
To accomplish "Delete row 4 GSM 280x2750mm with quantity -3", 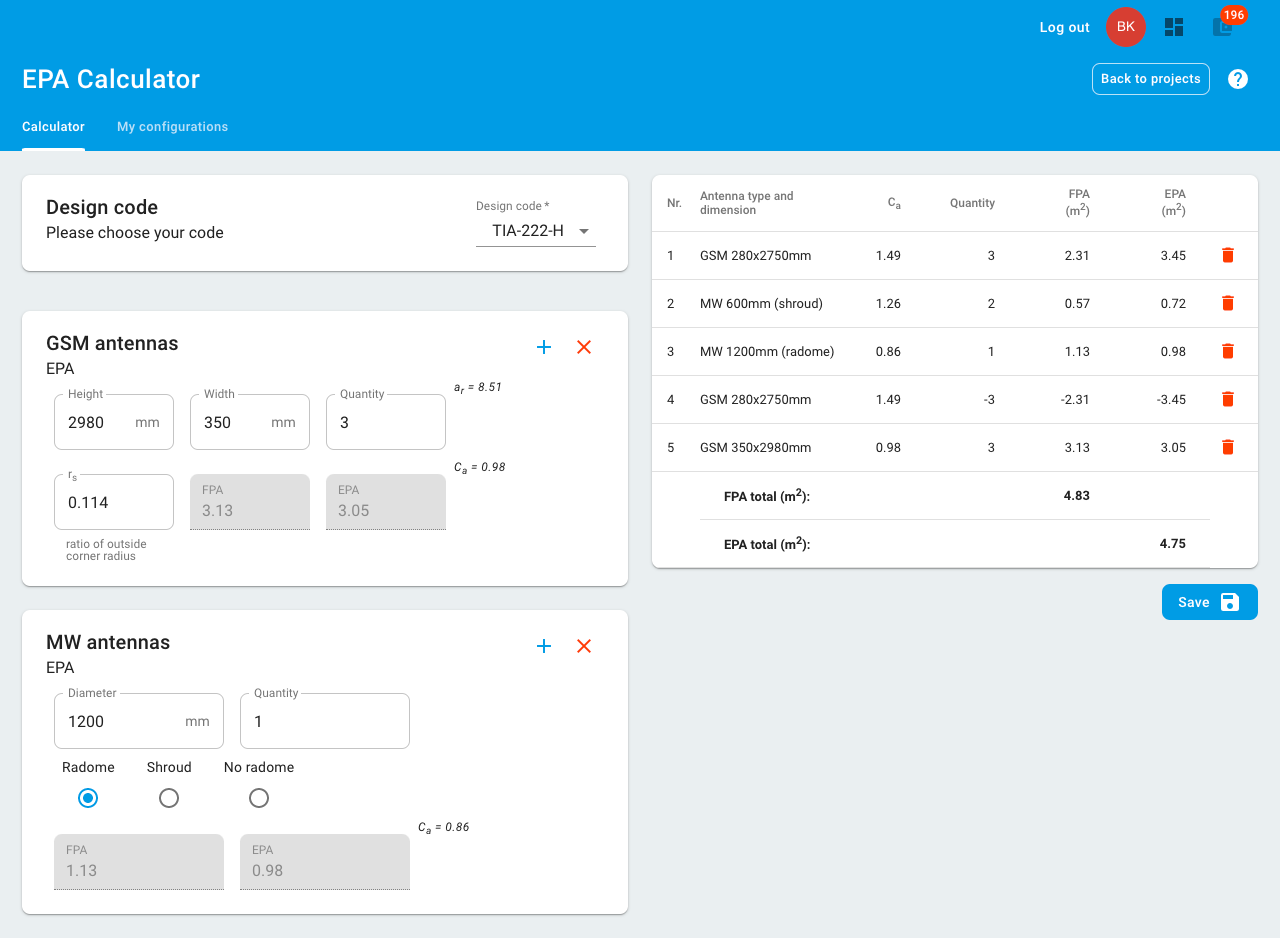I will [x=1228, y=399].
